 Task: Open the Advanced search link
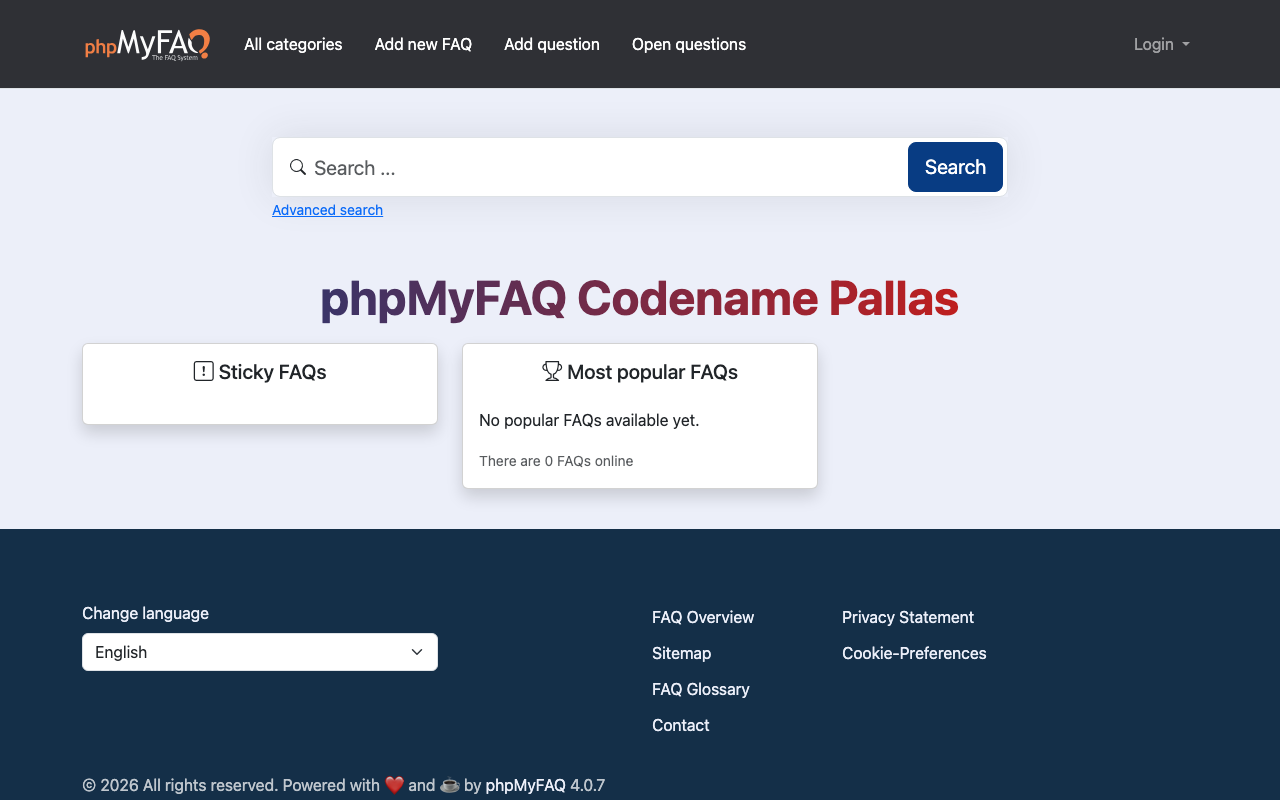[x=327, y=210]
